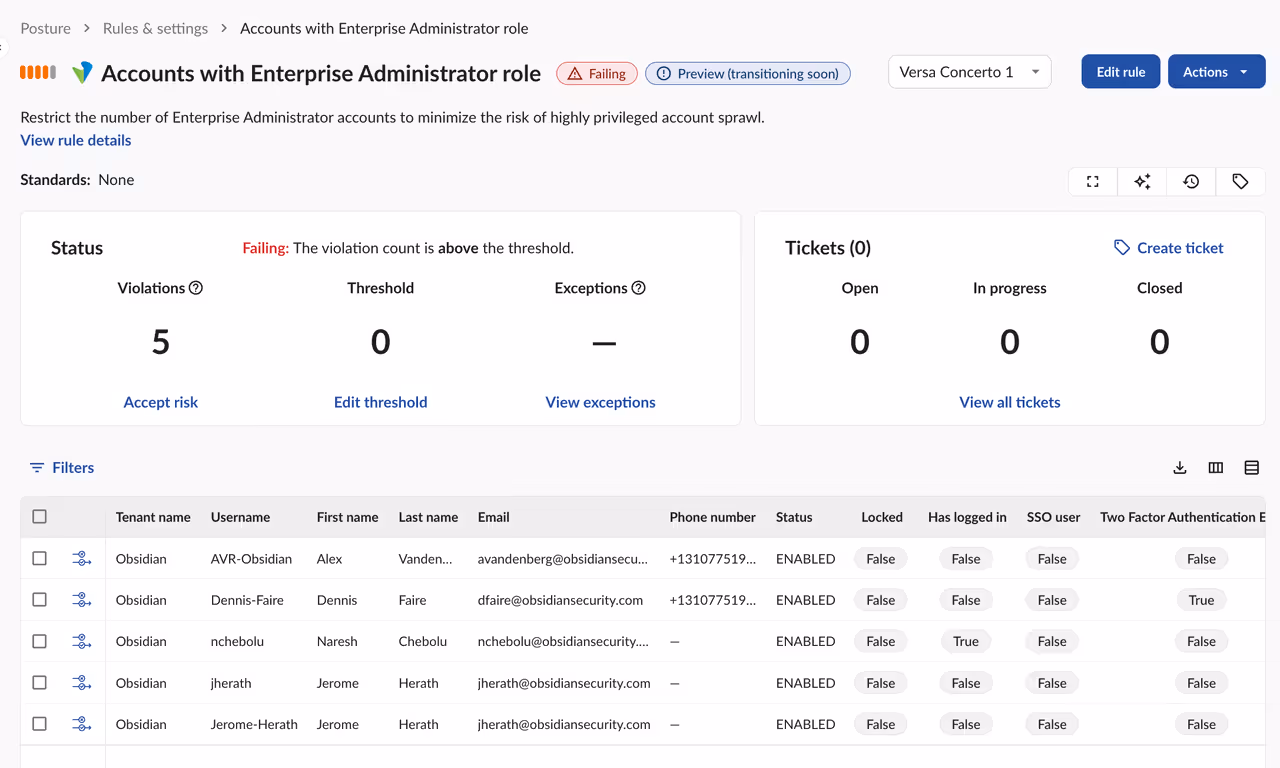This screenshot has height=768, width=1280.
Task: Expand the Actions dropdown button
Action: click(x=1216, y=72)
